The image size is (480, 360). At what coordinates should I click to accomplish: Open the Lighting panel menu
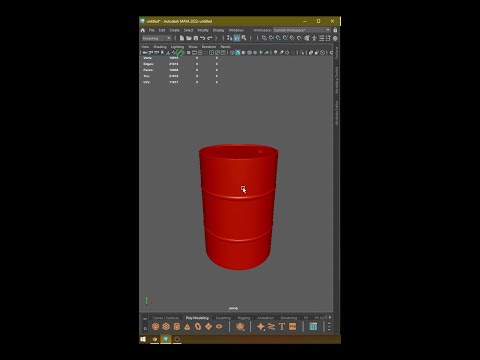(177, 47)
